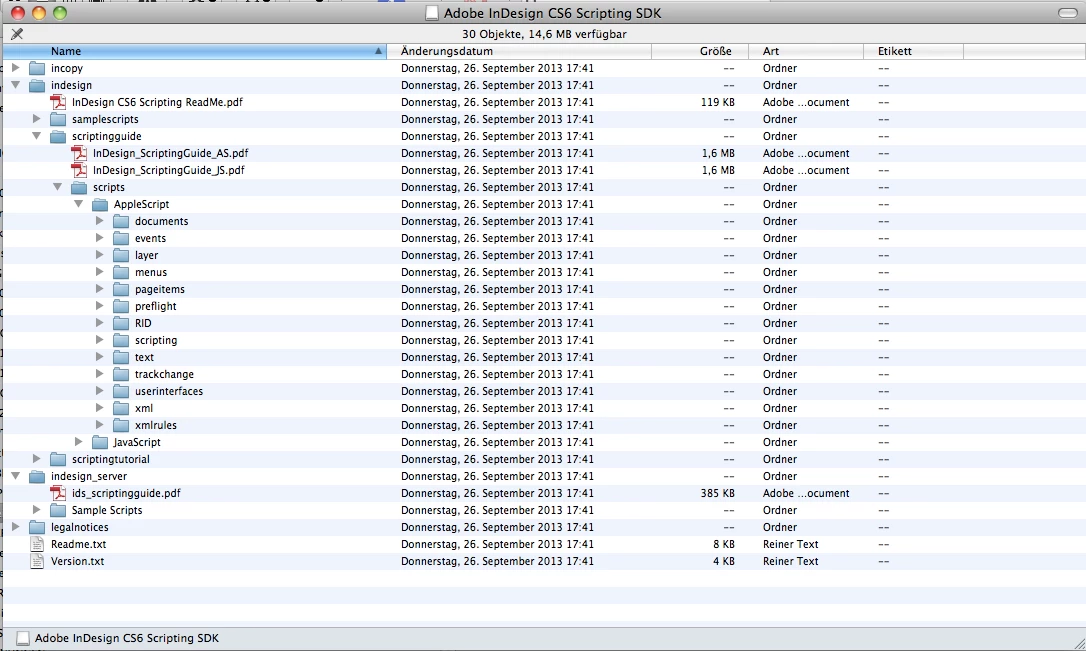Click the scriptingguide folder icon
The width and height of the screenshot is (1086, 651).
tap(58, 136)
